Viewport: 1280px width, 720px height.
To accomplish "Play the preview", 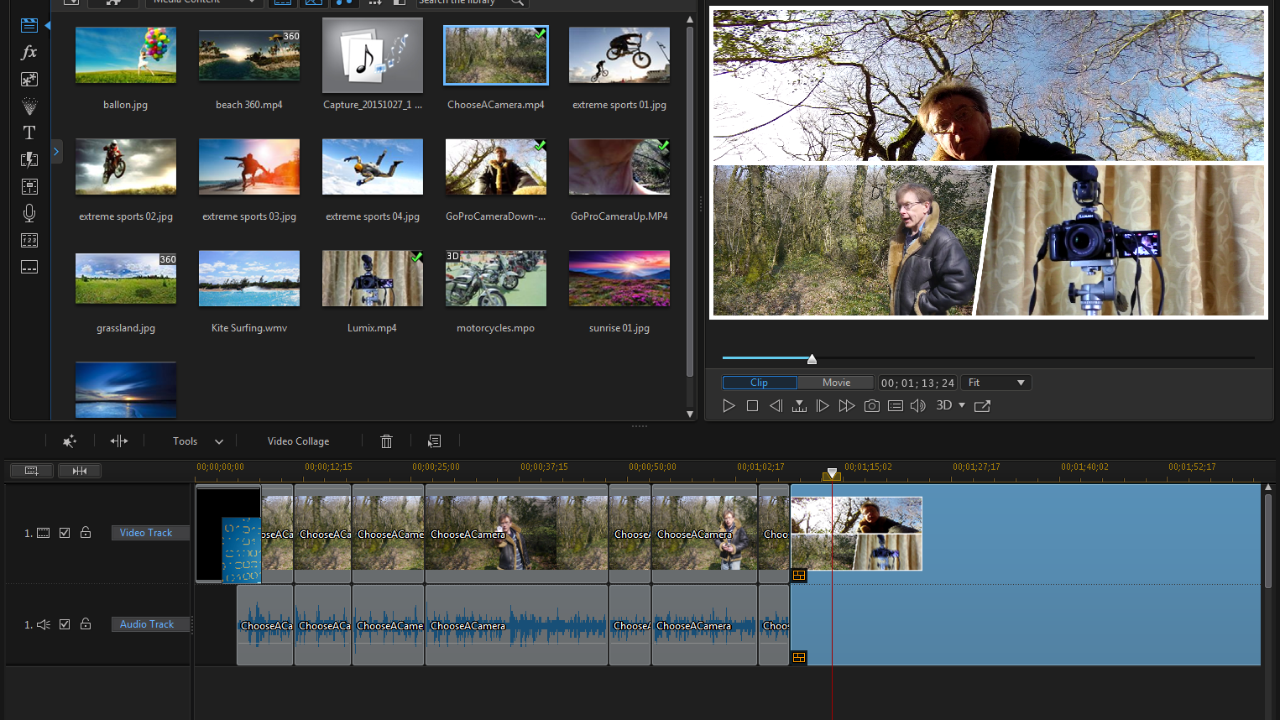I will coord(729,406).
